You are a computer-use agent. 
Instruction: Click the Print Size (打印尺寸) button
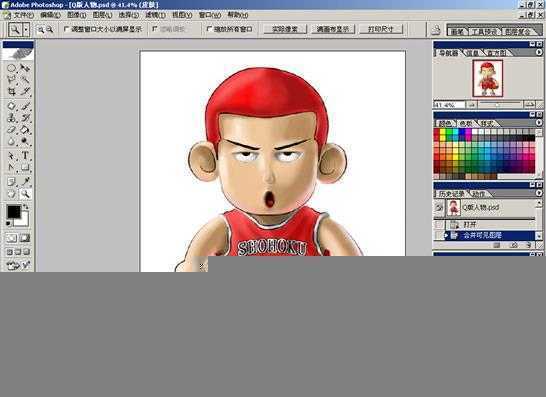pyautogui.click(x=381, y=29)
